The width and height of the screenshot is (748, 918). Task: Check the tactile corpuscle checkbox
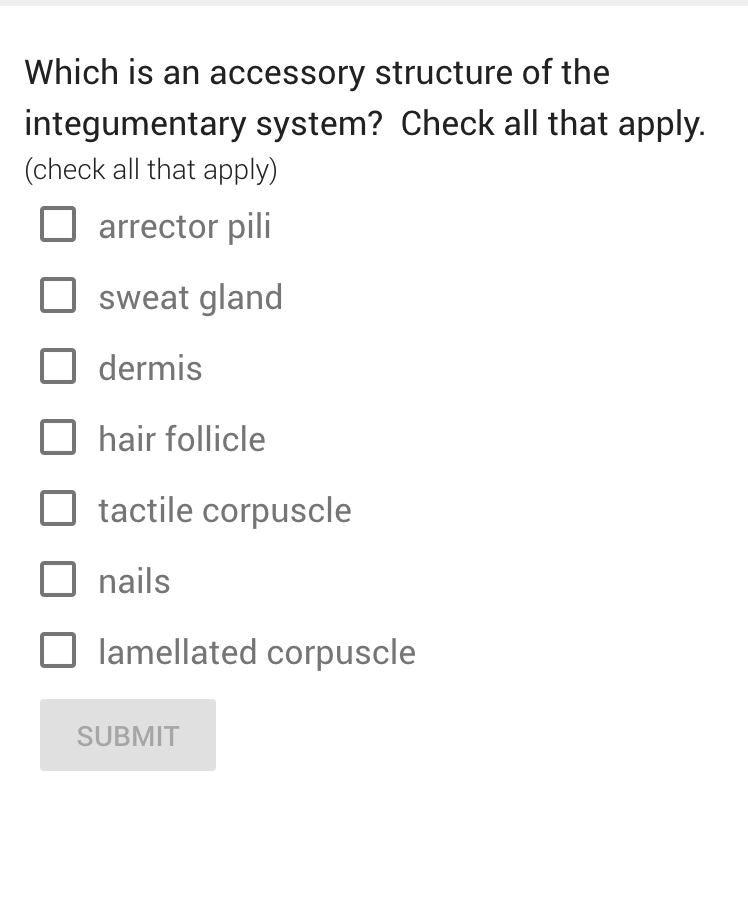(x=58, y=508)
